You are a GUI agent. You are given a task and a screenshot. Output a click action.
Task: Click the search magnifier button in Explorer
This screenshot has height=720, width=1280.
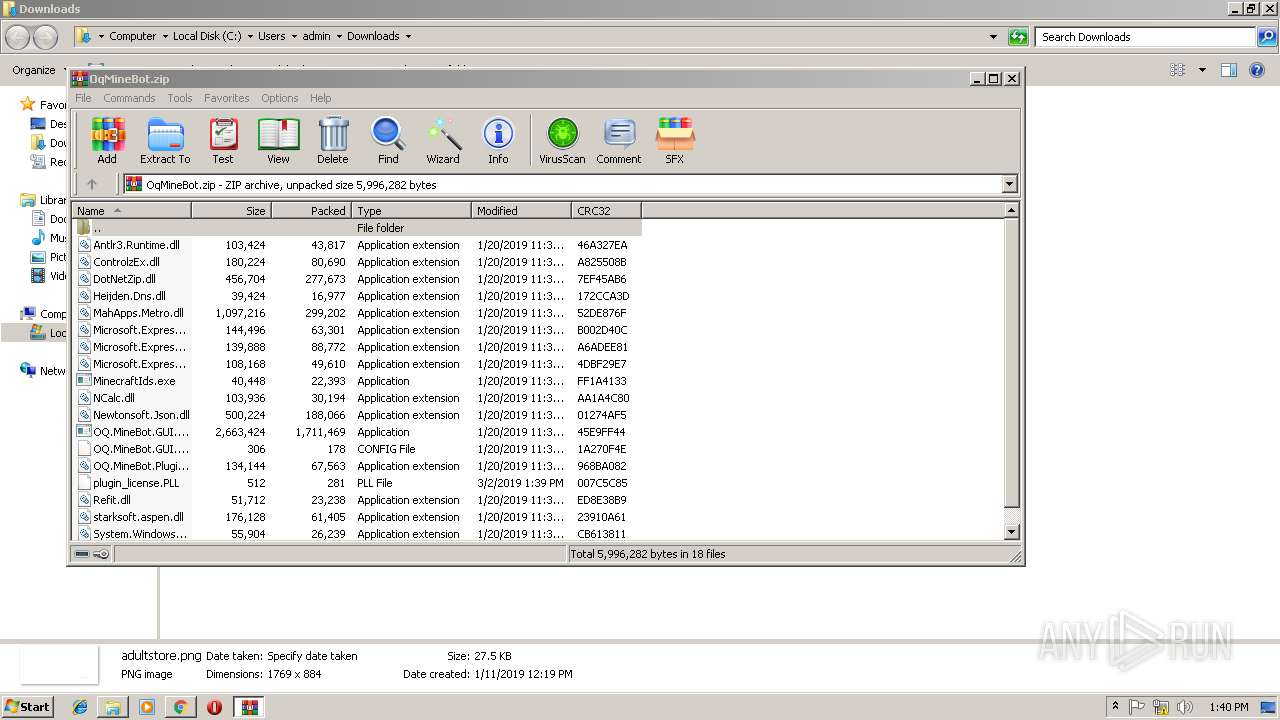pos(1267,37)
